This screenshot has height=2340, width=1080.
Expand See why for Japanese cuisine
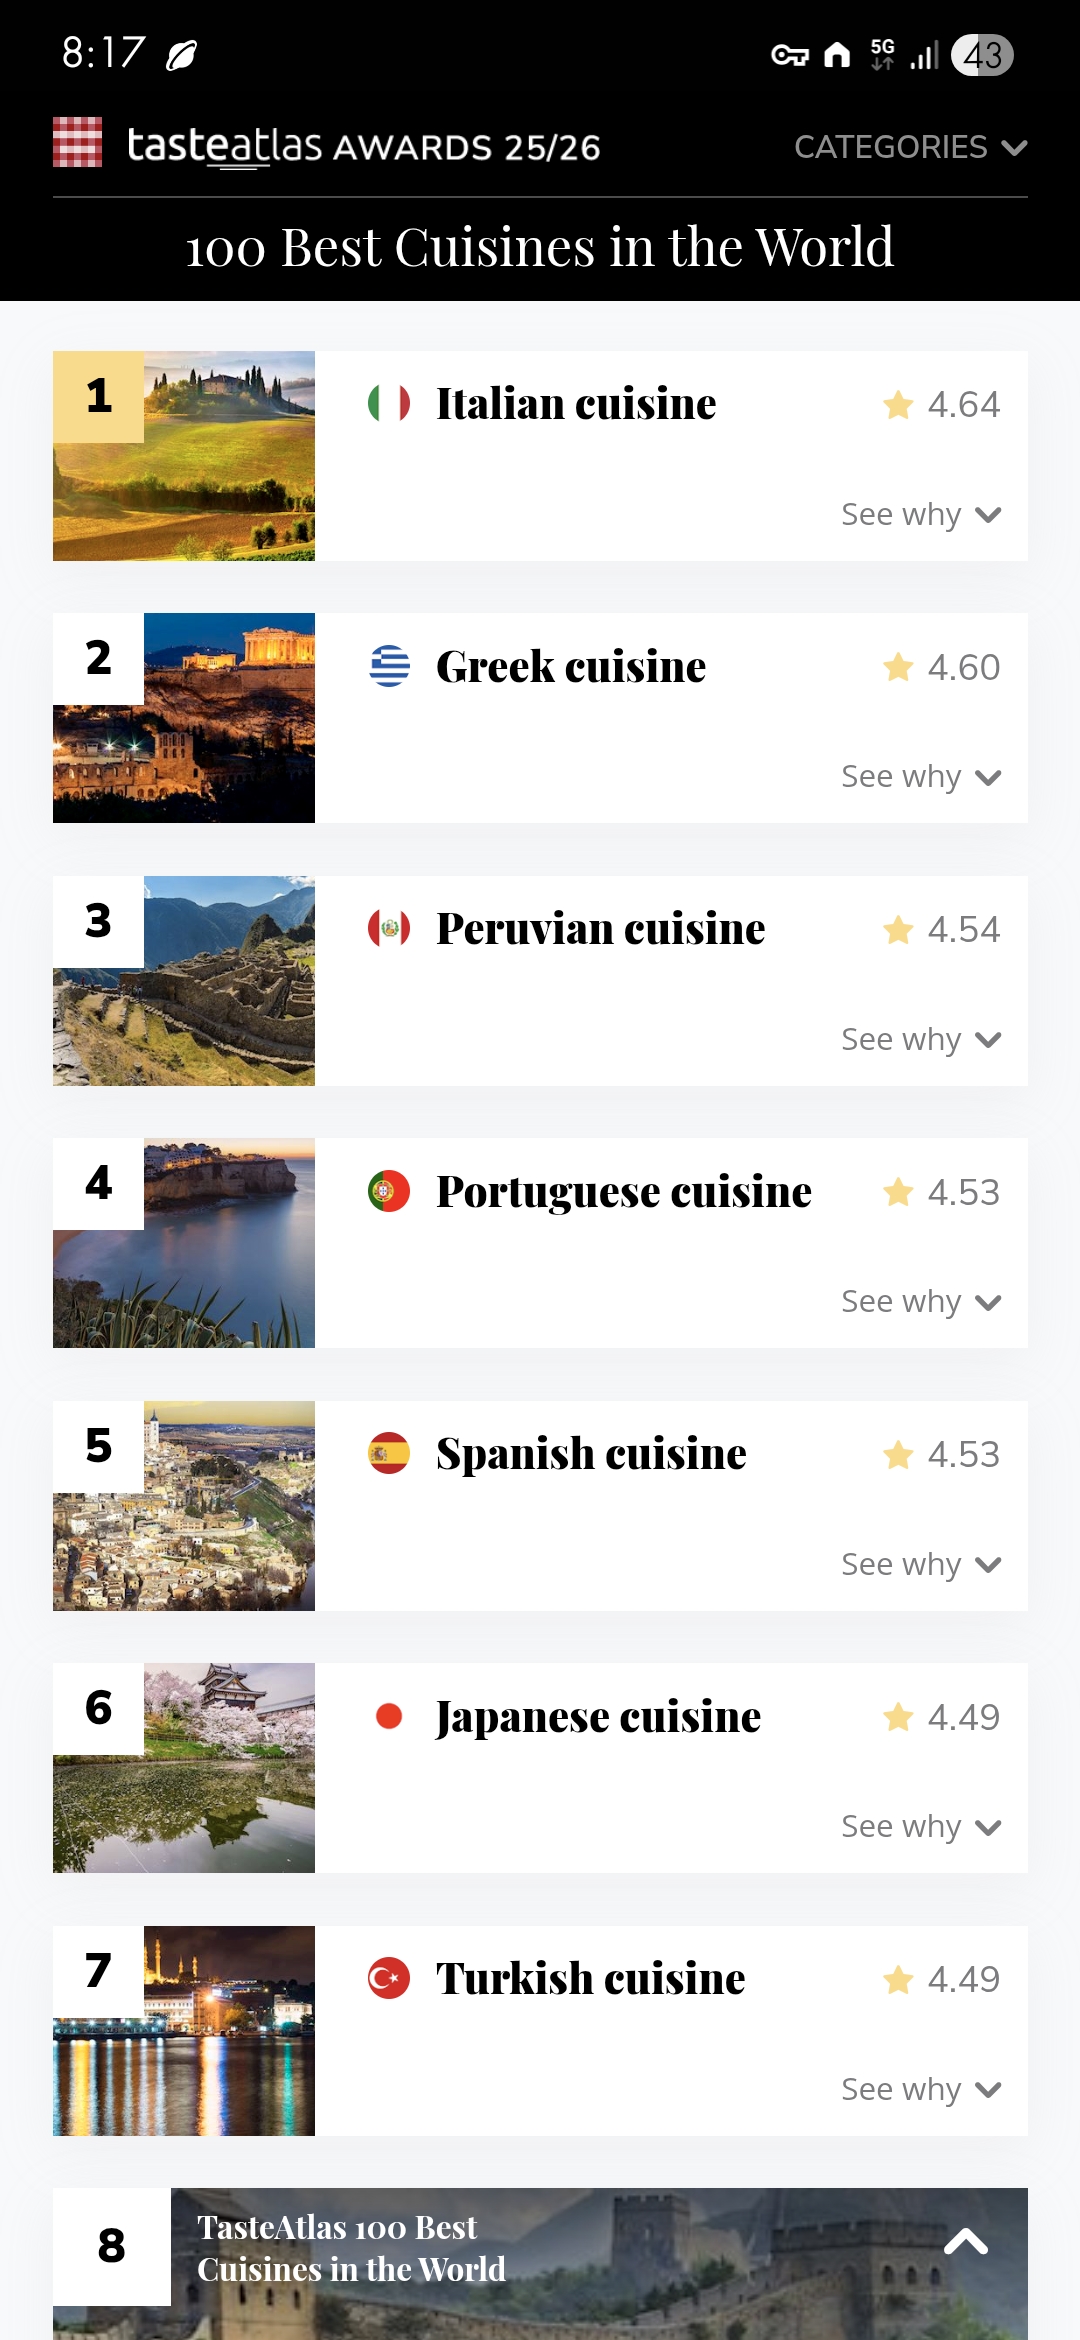click(920, 1827)
